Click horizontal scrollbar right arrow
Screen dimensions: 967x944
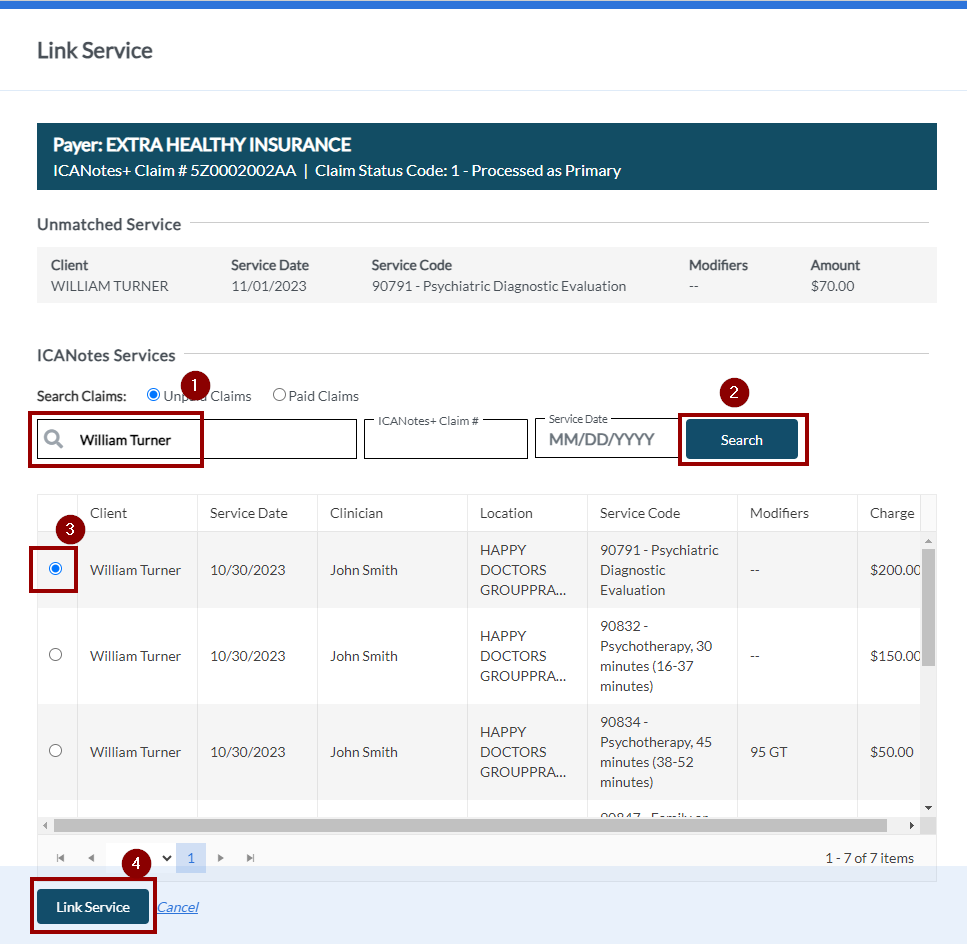(911, 826)
